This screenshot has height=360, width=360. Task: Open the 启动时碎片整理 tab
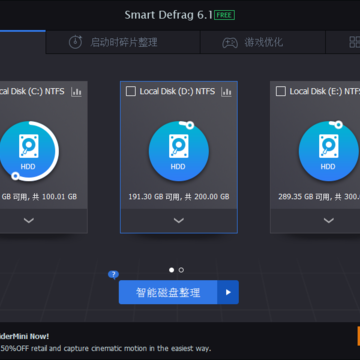[x=123, y=42]
